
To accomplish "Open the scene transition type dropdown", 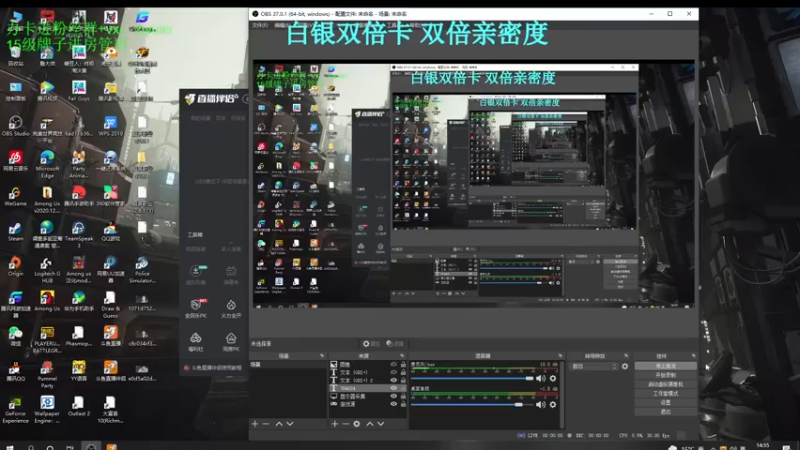I will click(x=594, y=366).
